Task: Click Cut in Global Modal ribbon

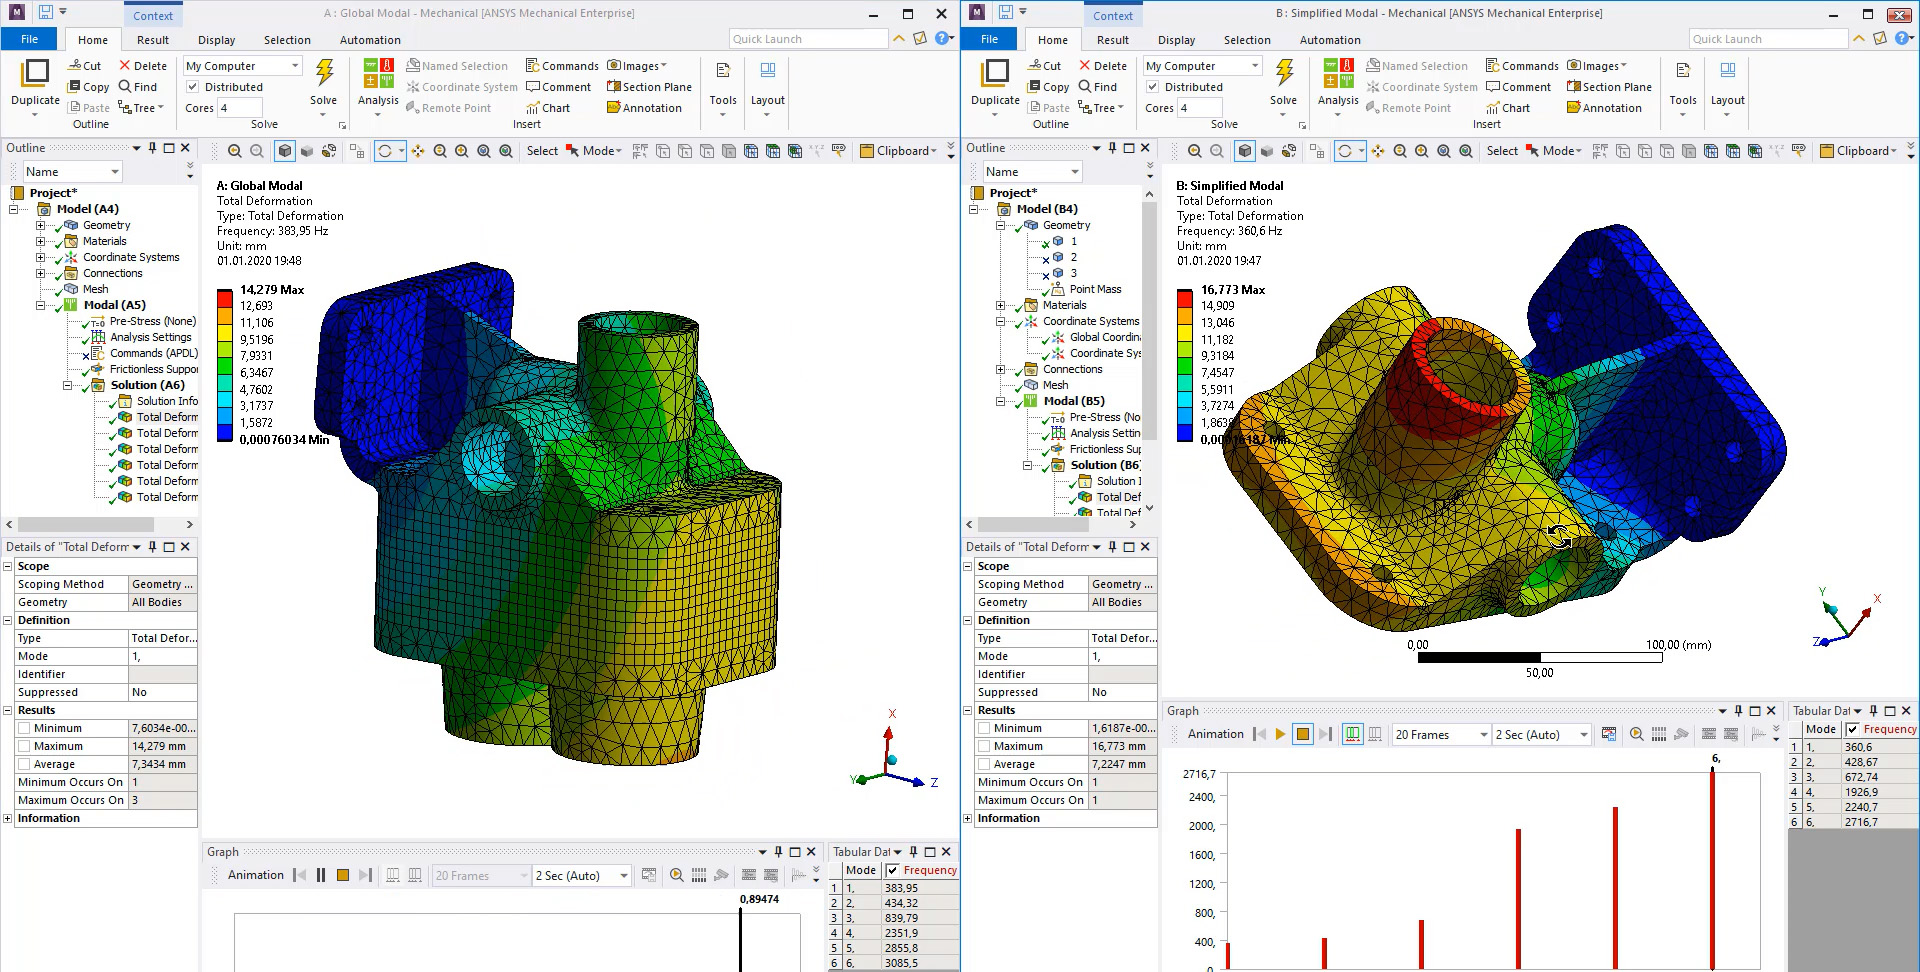Action: pyautogui.click(x=85, y=66)
